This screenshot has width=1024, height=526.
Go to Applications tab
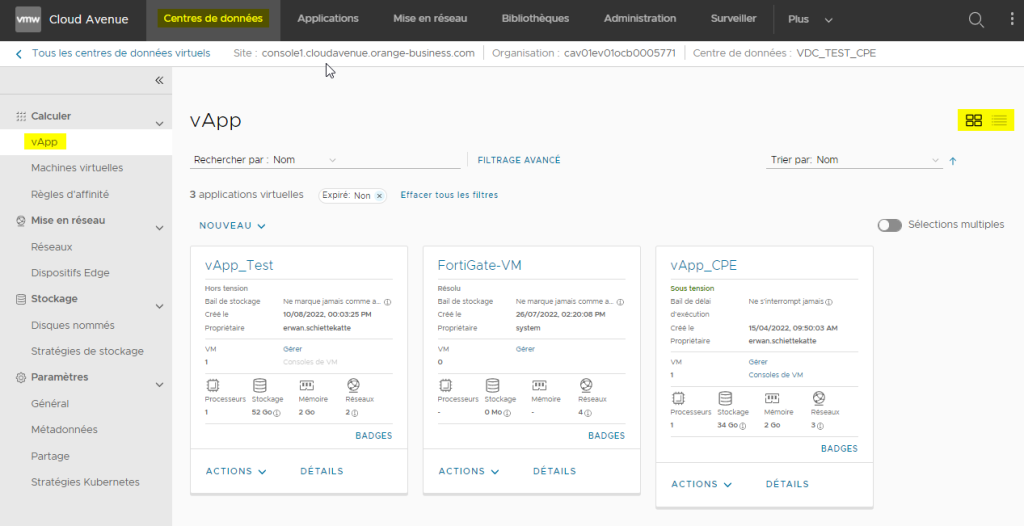click(x=328, y=19)
